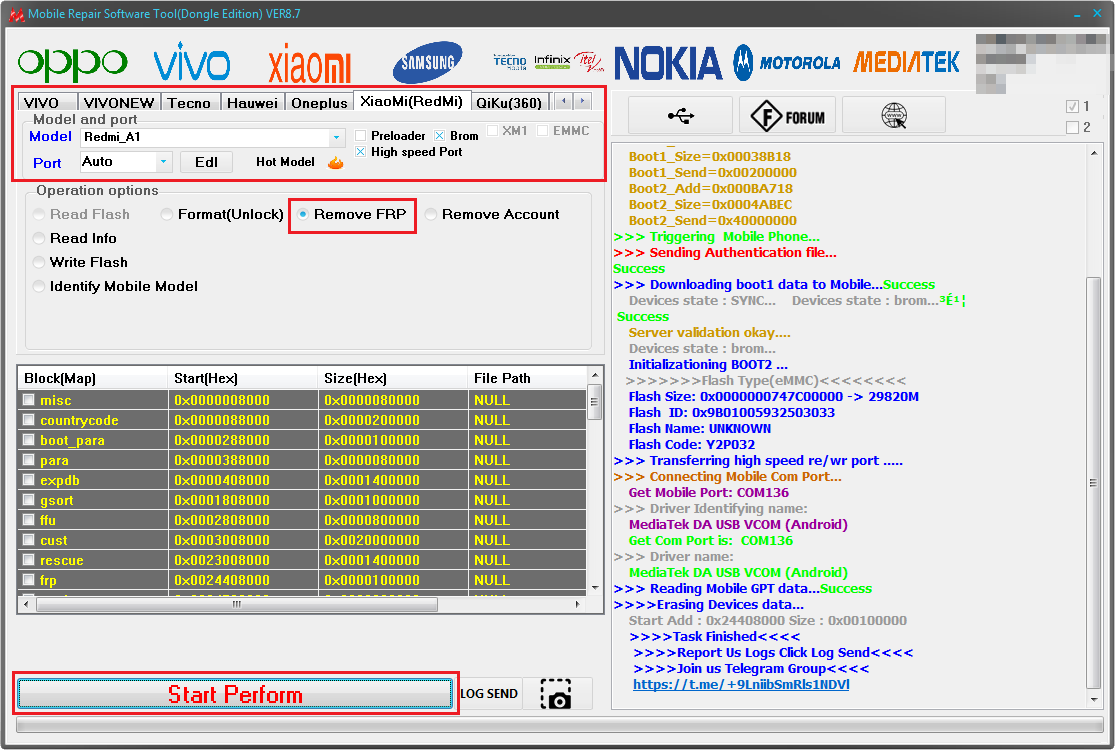Image resolution: width=1115 pixels, height=750 pixels.
Task: Switch to the Hauwei tab
Action: coord(252,103)
